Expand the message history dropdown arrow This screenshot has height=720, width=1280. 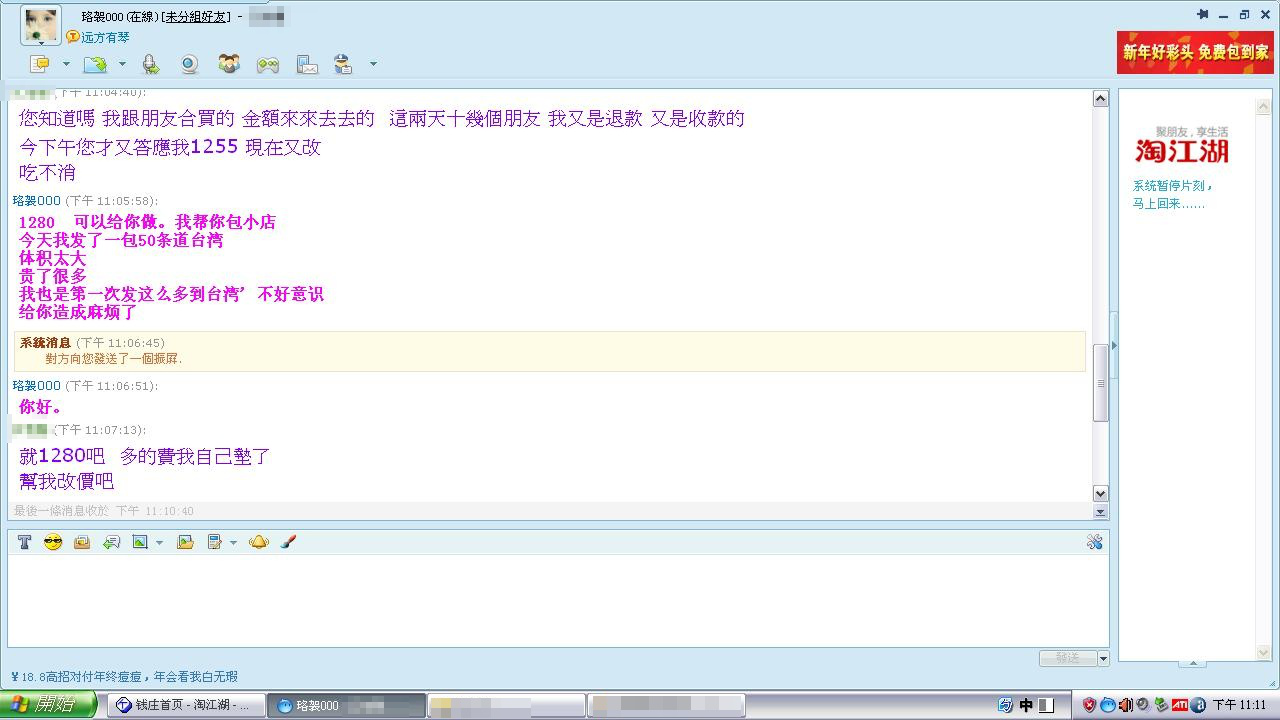pyautogui.click(x=233, y=543)
